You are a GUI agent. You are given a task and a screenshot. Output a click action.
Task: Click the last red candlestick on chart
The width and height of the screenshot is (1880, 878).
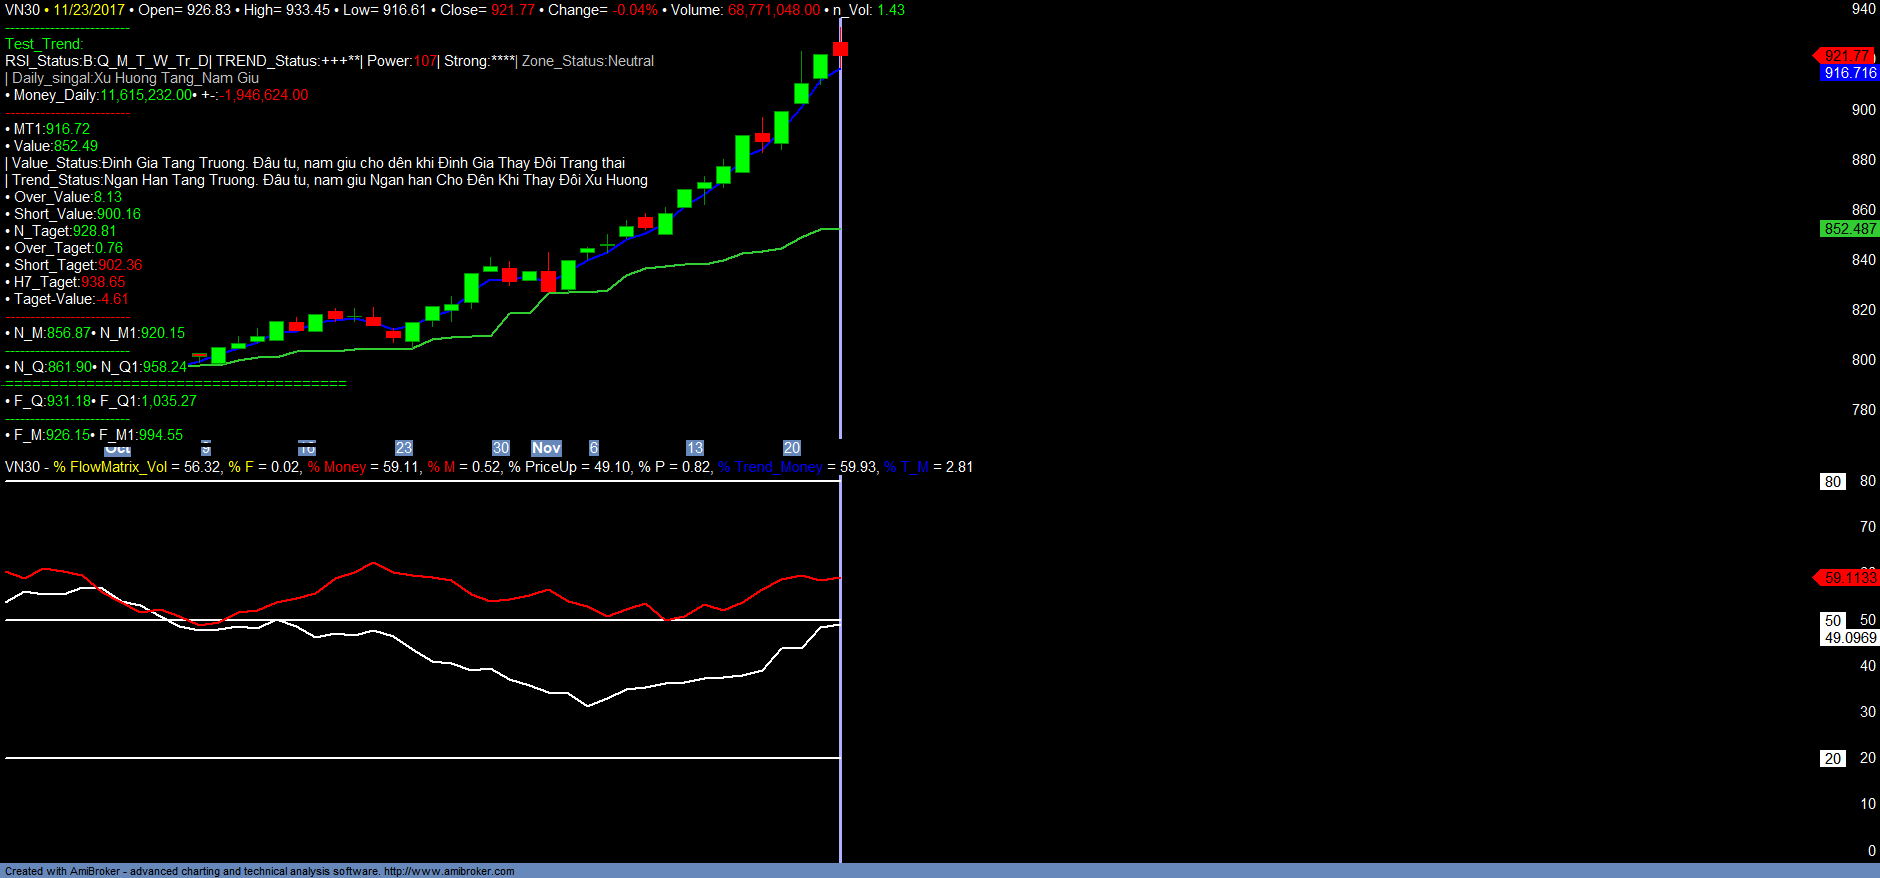[x=840, y=49]
